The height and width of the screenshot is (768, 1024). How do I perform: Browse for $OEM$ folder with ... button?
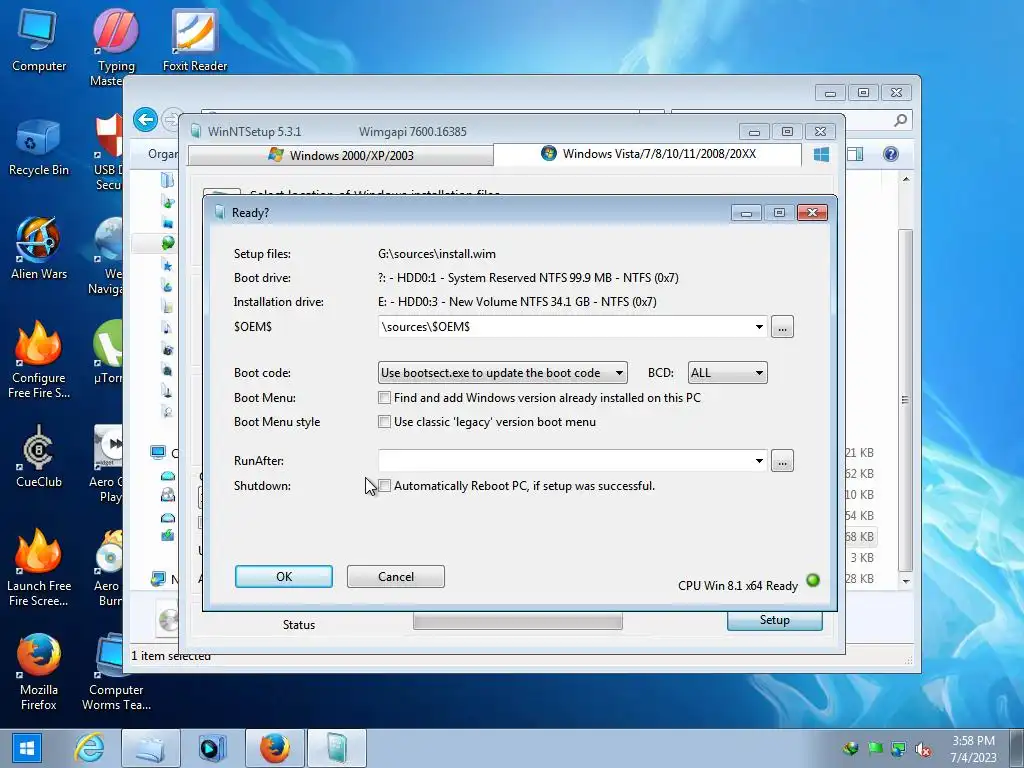[x=782, y=327]
